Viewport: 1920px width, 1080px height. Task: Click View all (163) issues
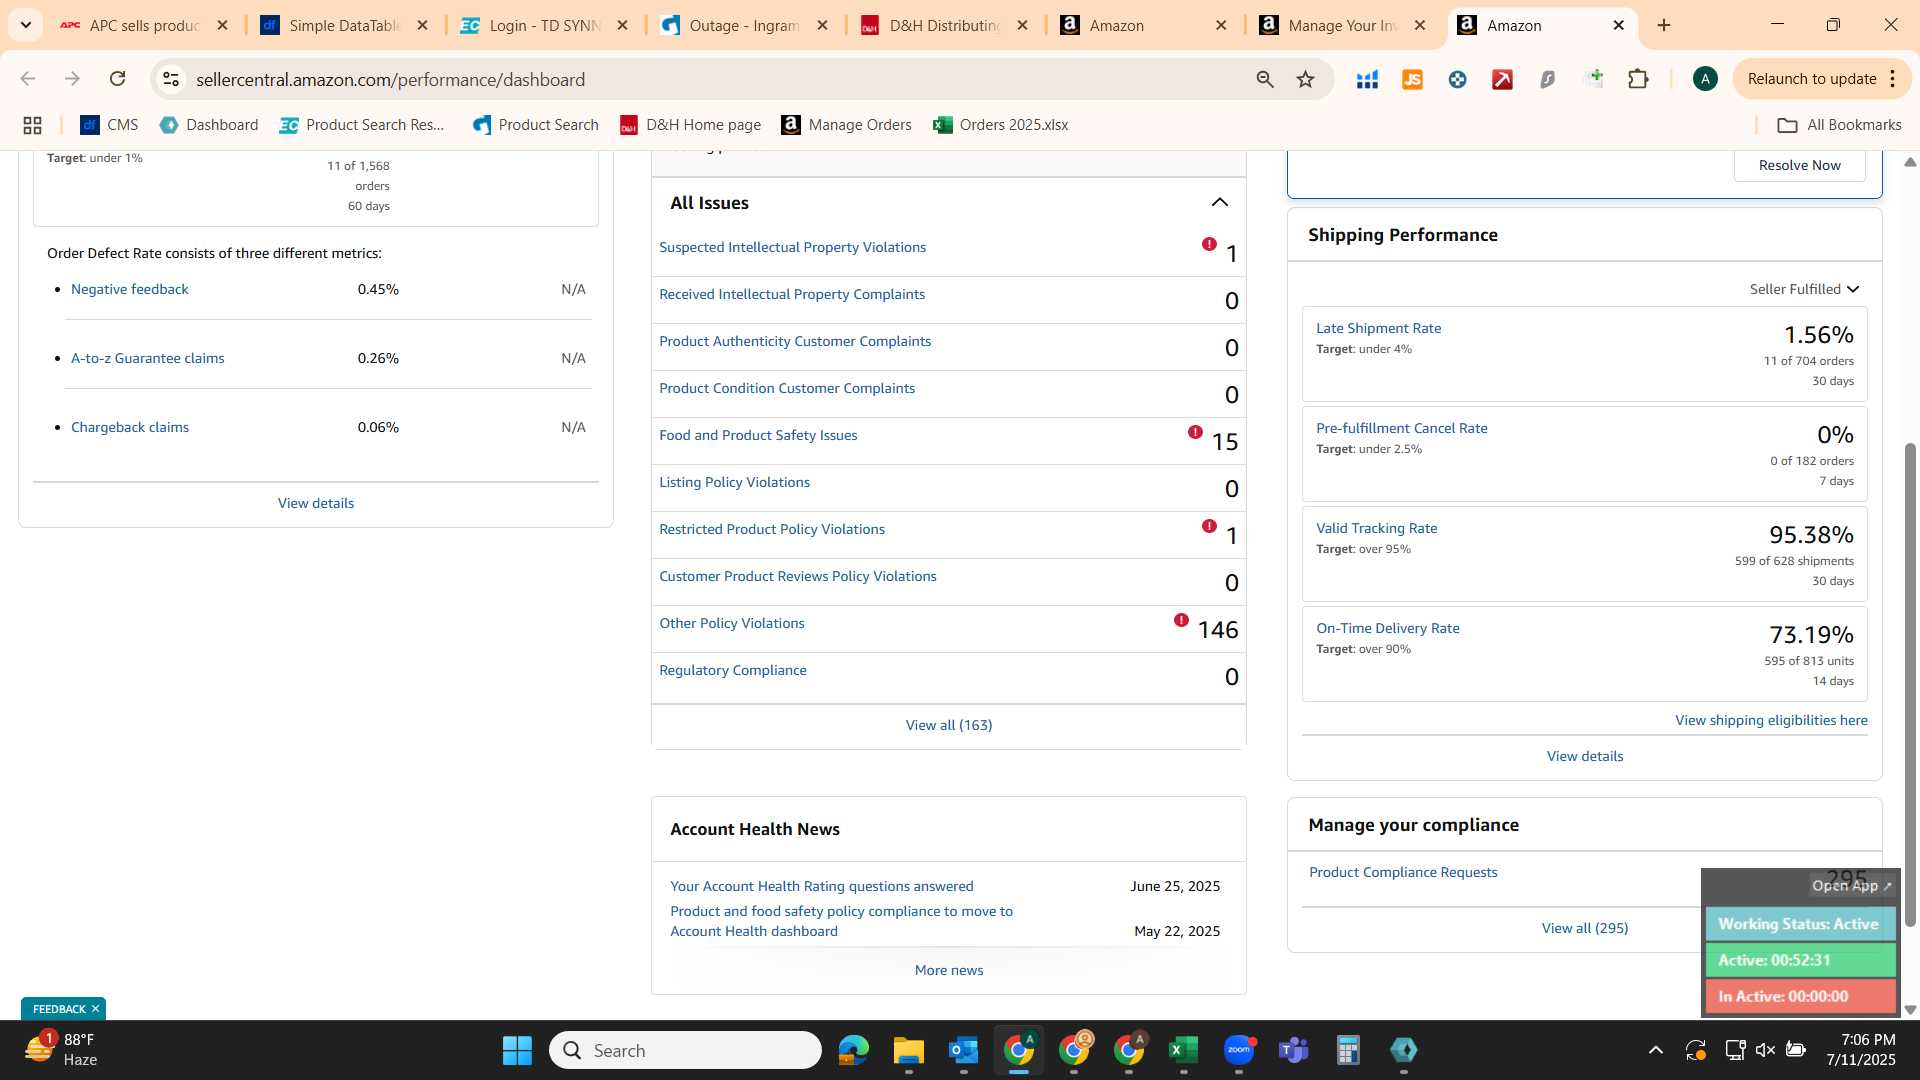[949, 725]
